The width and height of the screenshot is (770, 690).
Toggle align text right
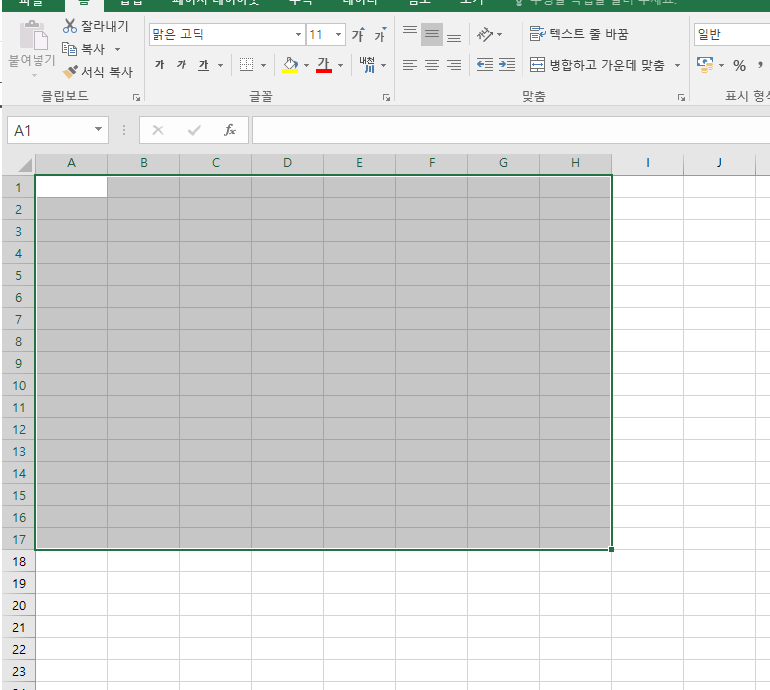coord(454,65)
